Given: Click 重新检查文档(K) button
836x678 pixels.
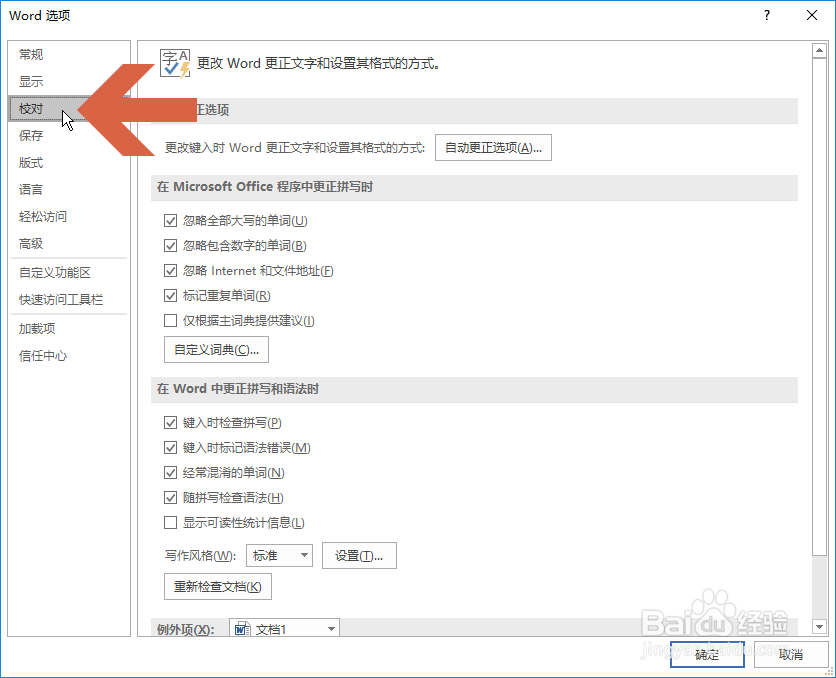Looking at the screenshot, I should coord(218,587).
